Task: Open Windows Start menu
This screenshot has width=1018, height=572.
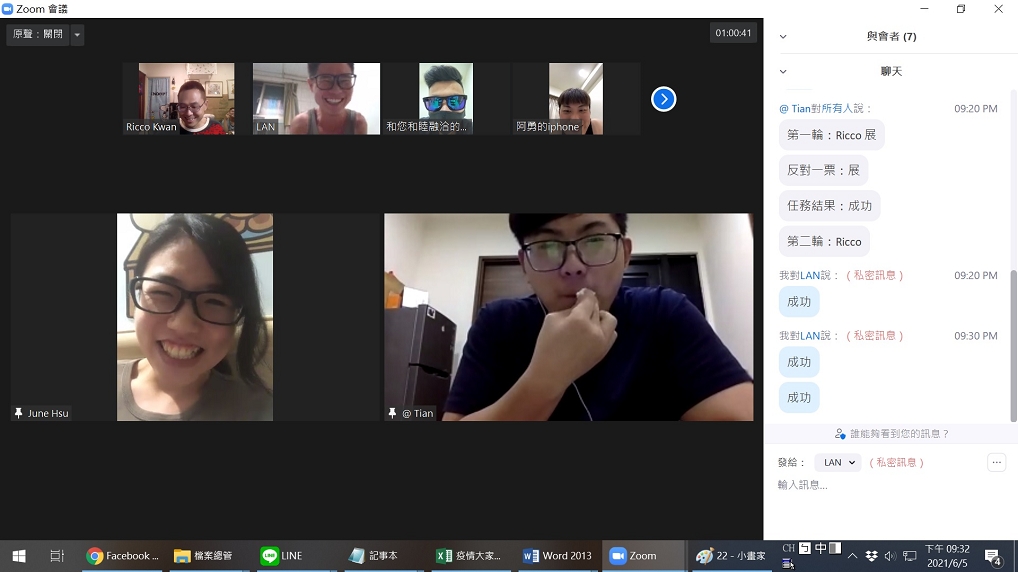Action: pos(19,556)
